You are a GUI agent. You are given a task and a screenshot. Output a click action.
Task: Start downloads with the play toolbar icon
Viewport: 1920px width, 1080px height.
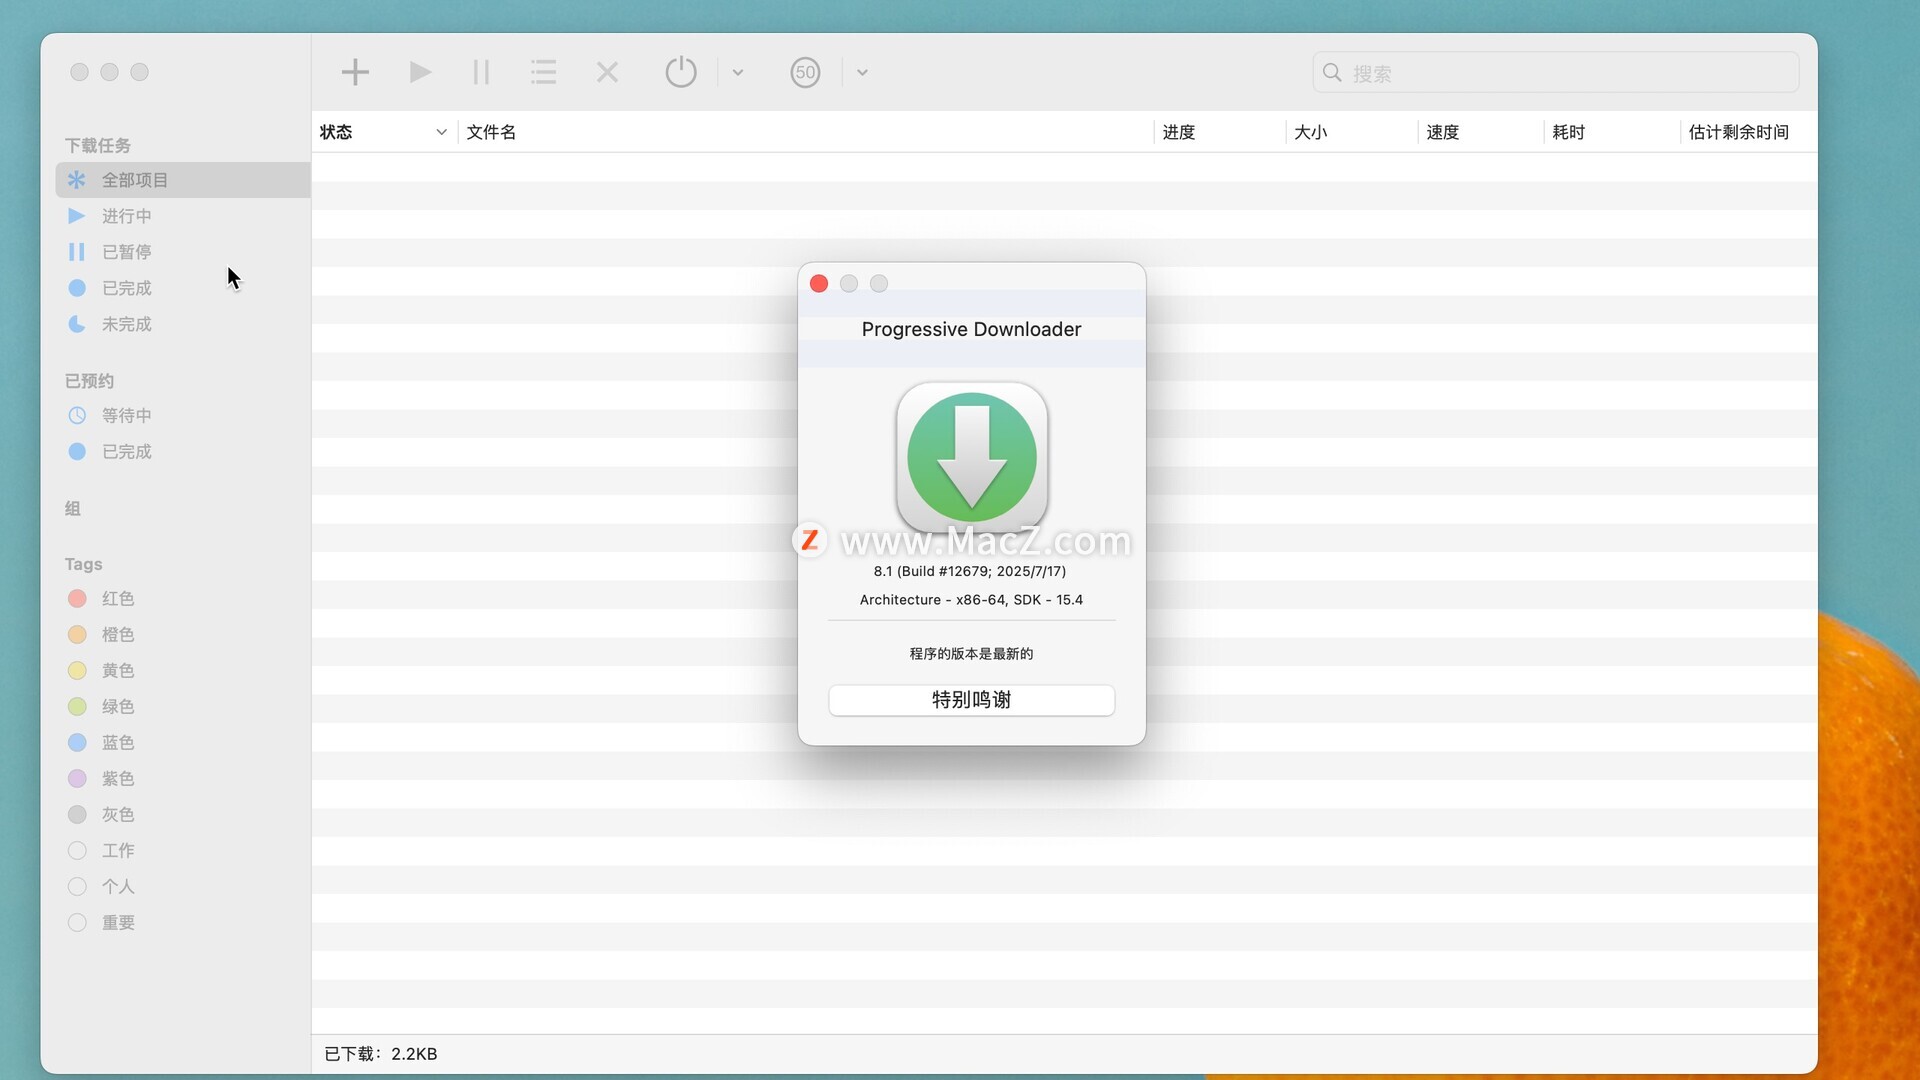pos(420,72)
